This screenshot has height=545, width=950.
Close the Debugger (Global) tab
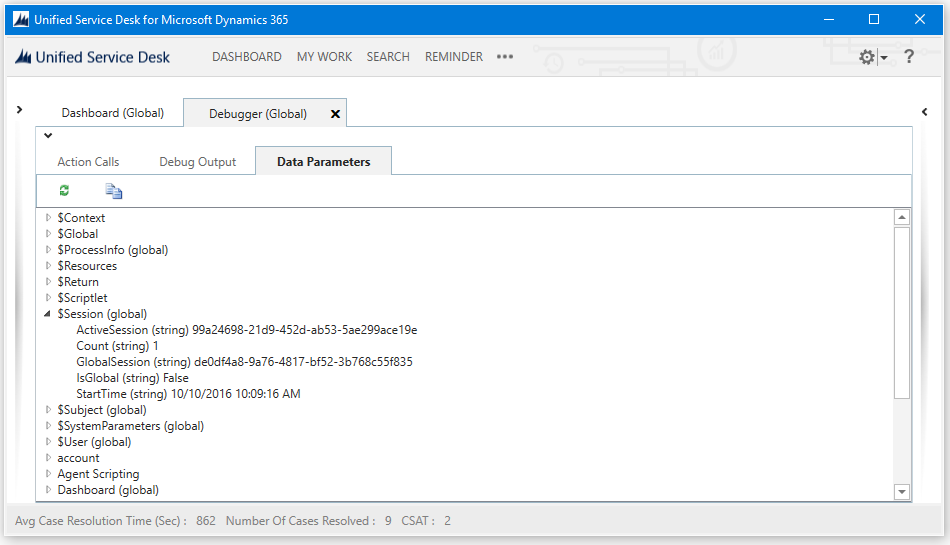pos(335,114)
